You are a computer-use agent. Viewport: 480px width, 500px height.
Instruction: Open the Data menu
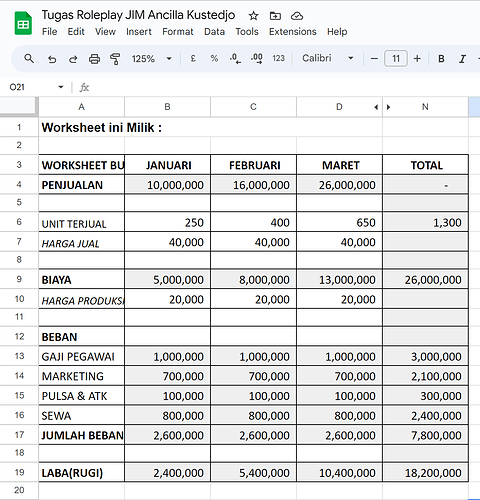tap(214, 32)
